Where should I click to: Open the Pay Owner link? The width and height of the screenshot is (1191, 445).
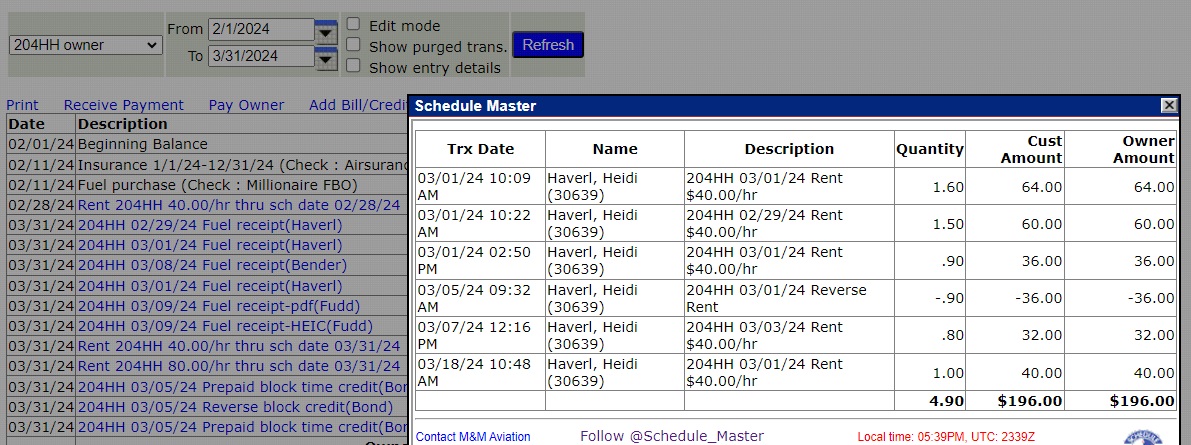pyautogui.click(x=246, y=106)
